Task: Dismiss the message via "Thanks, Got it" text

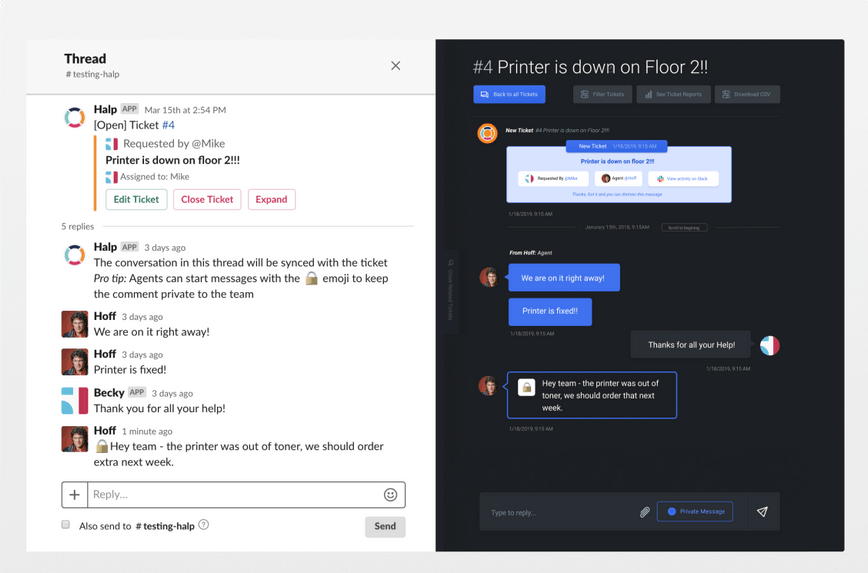Action: 617,194
